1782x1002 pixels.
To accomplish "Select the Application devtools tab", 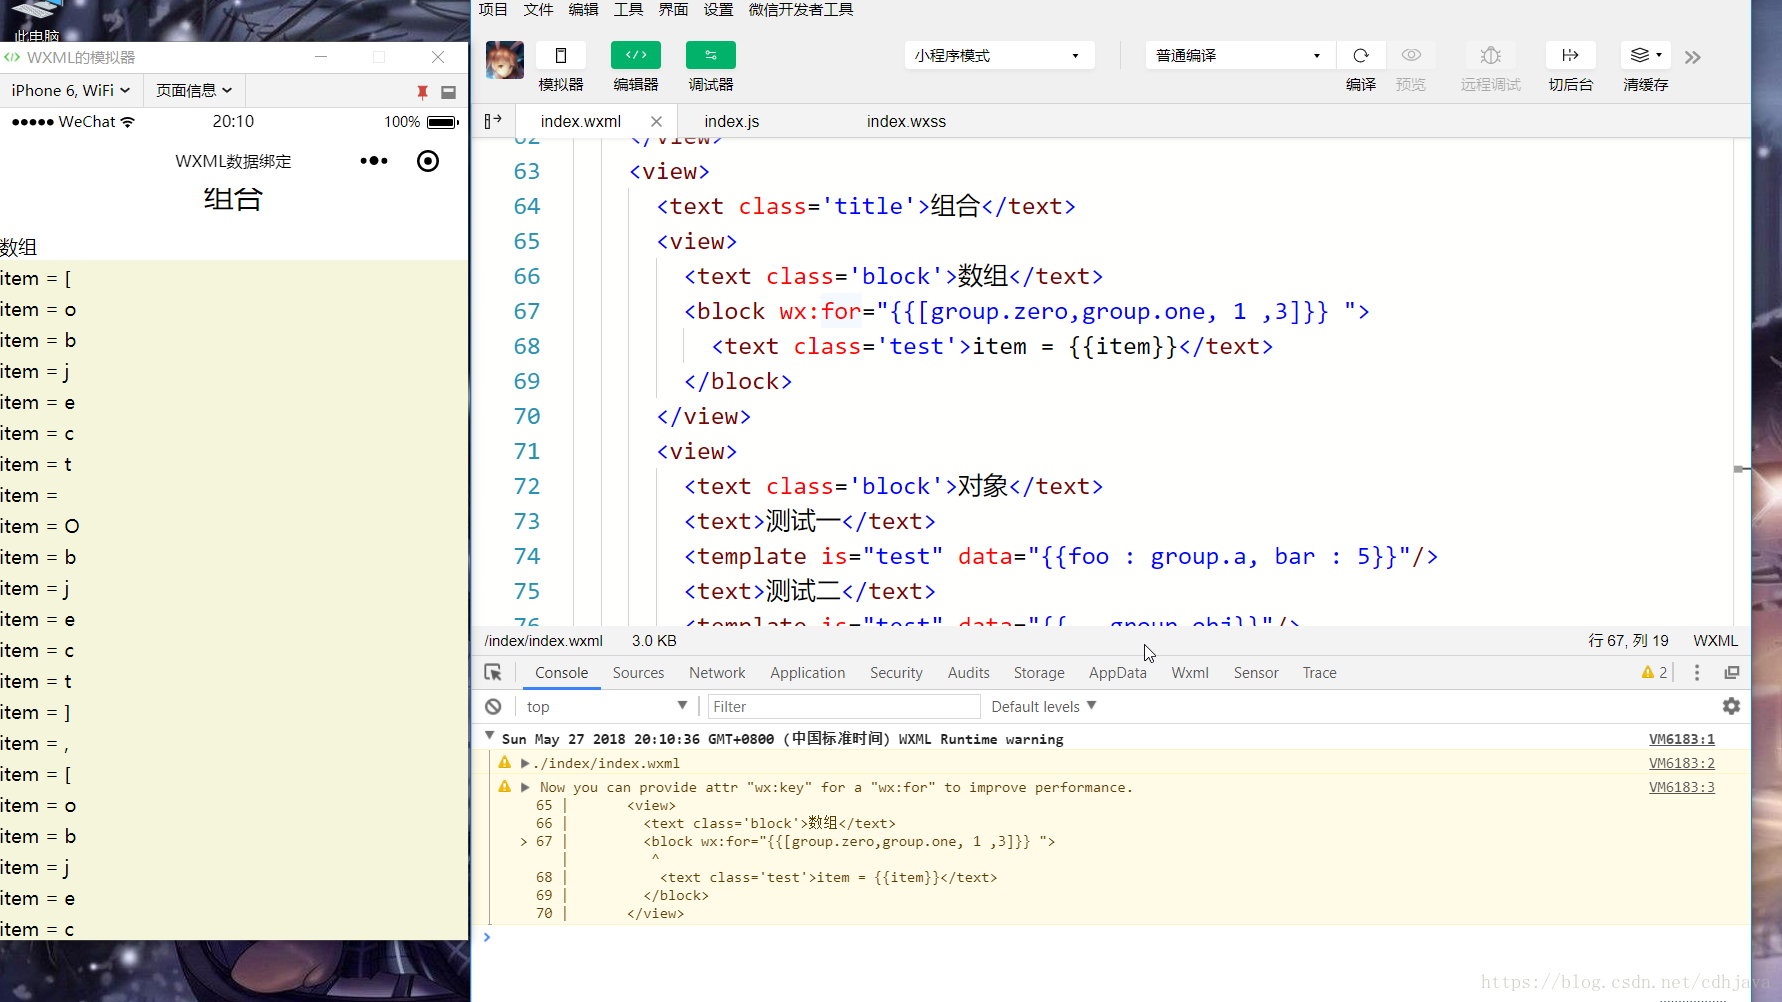I will coord(808,673).
